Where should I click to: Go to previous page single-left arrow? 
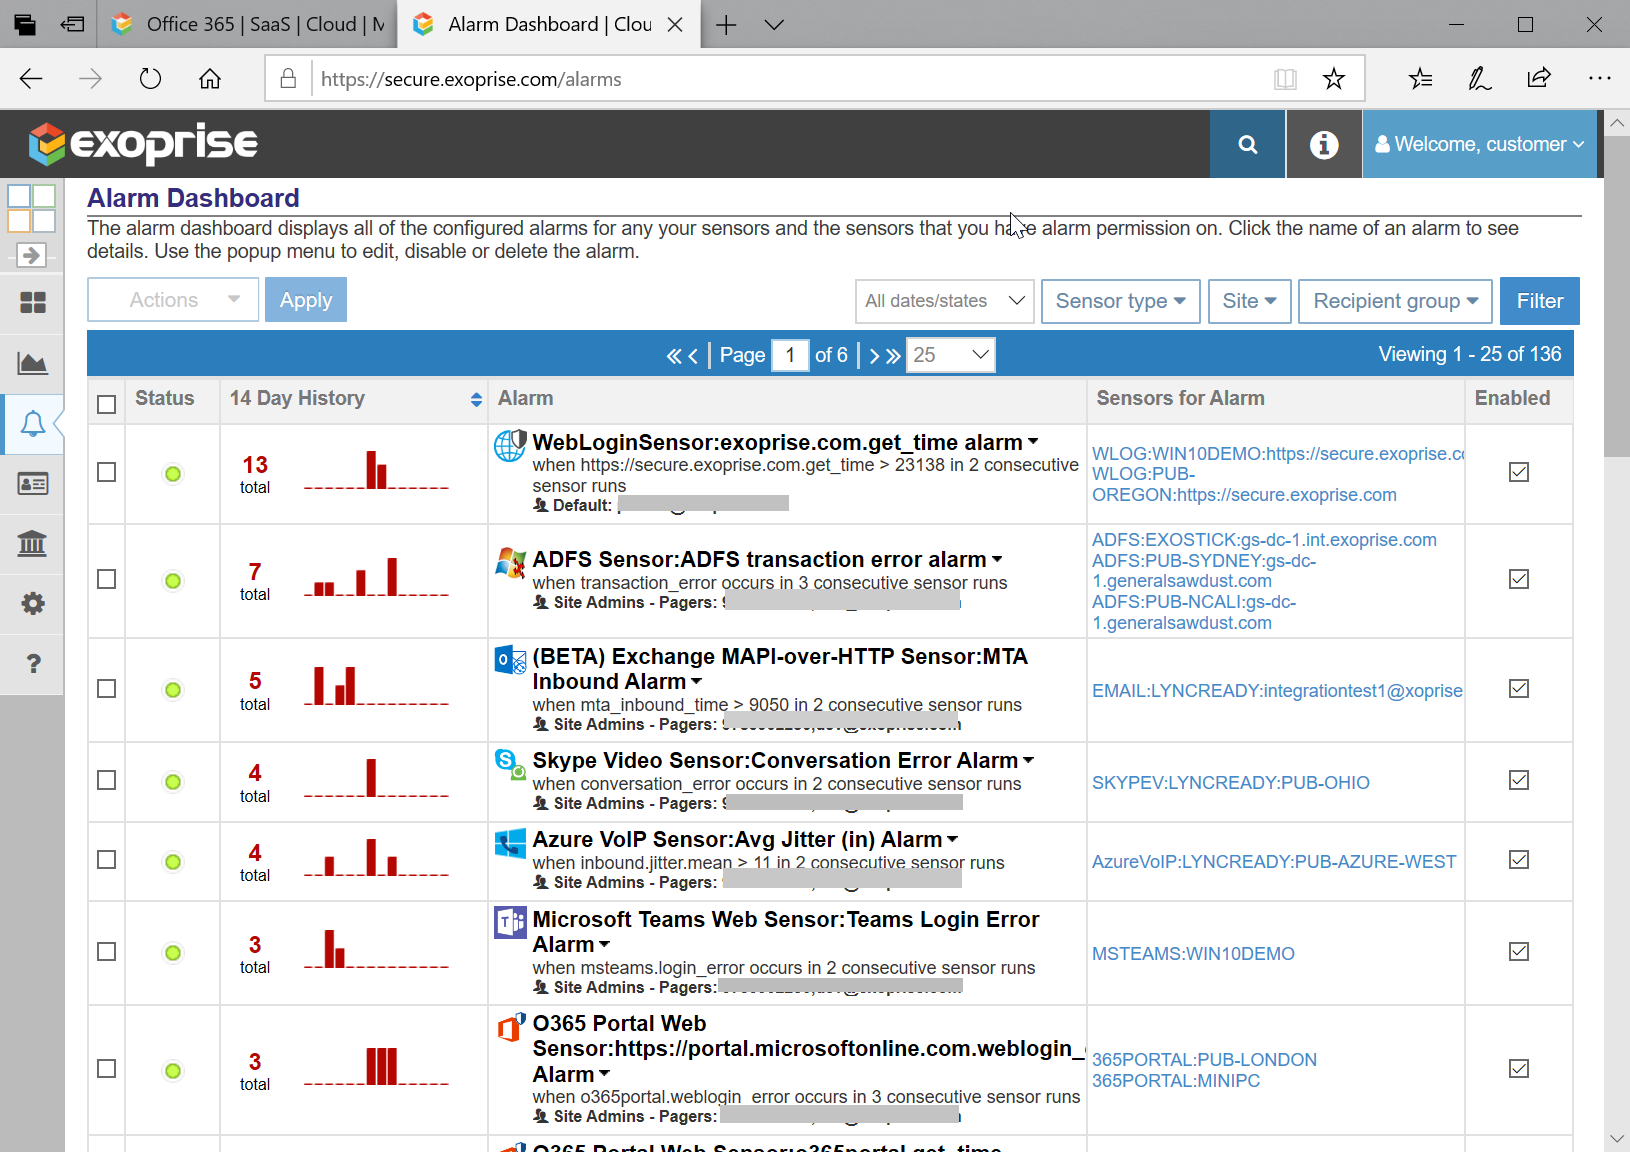tap(693, 355)
